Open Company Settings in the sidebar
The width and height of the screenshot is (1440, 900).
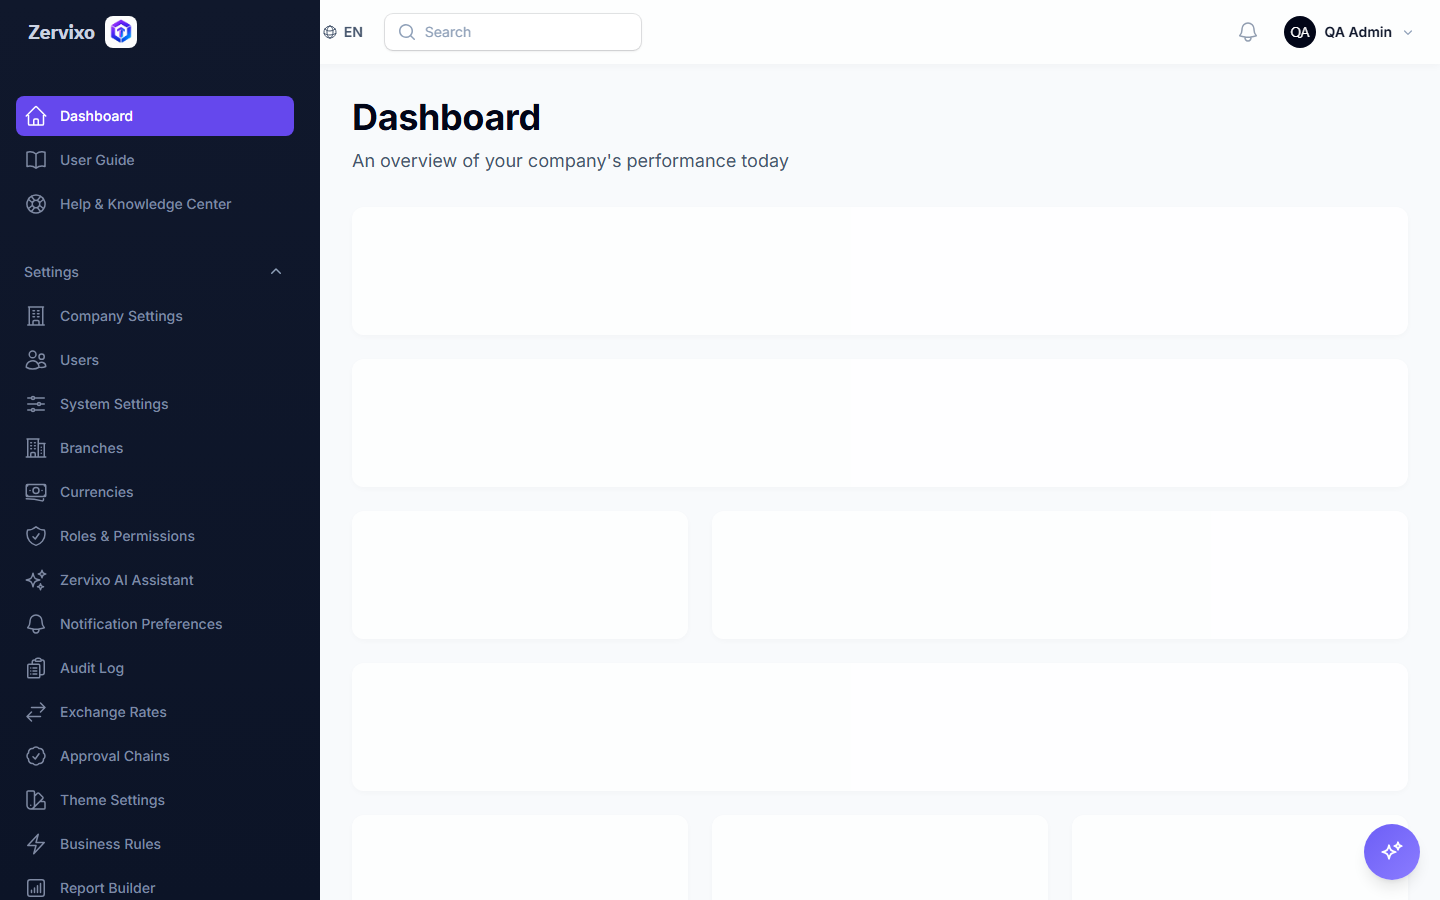(x=155, y=316)
